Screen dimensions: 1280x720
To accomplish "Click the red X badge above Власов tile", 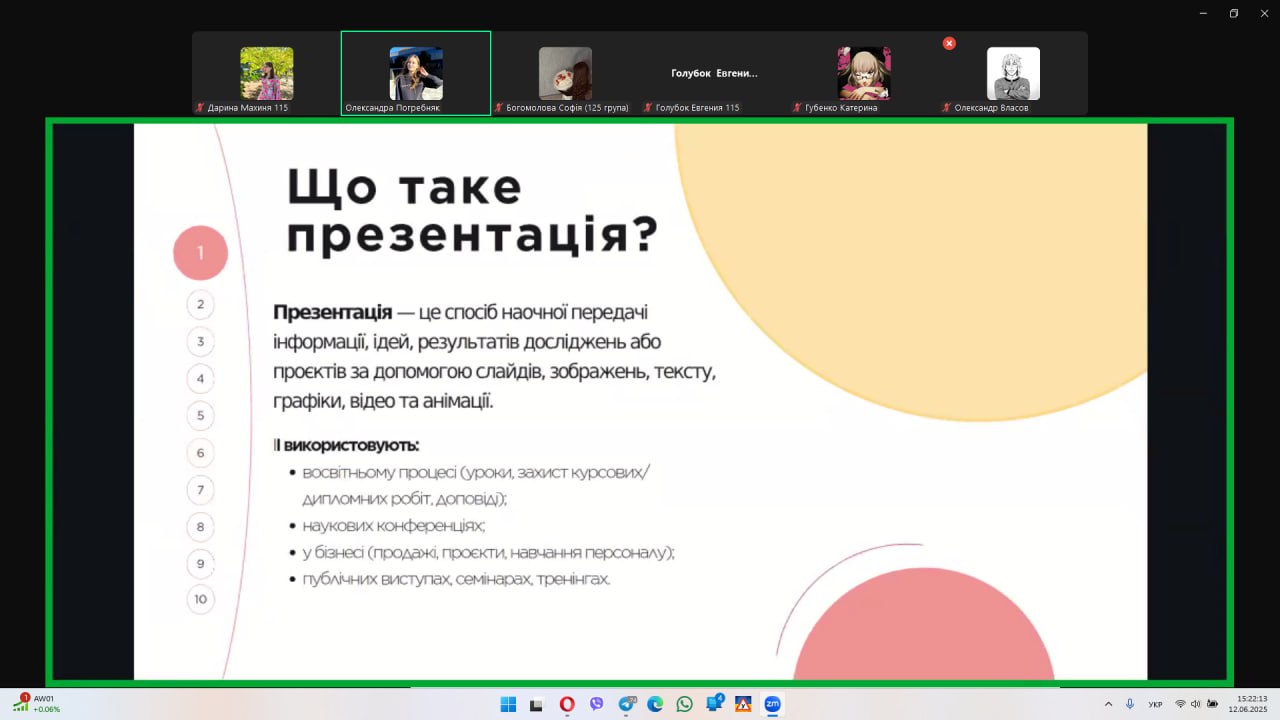I will 949,43.
